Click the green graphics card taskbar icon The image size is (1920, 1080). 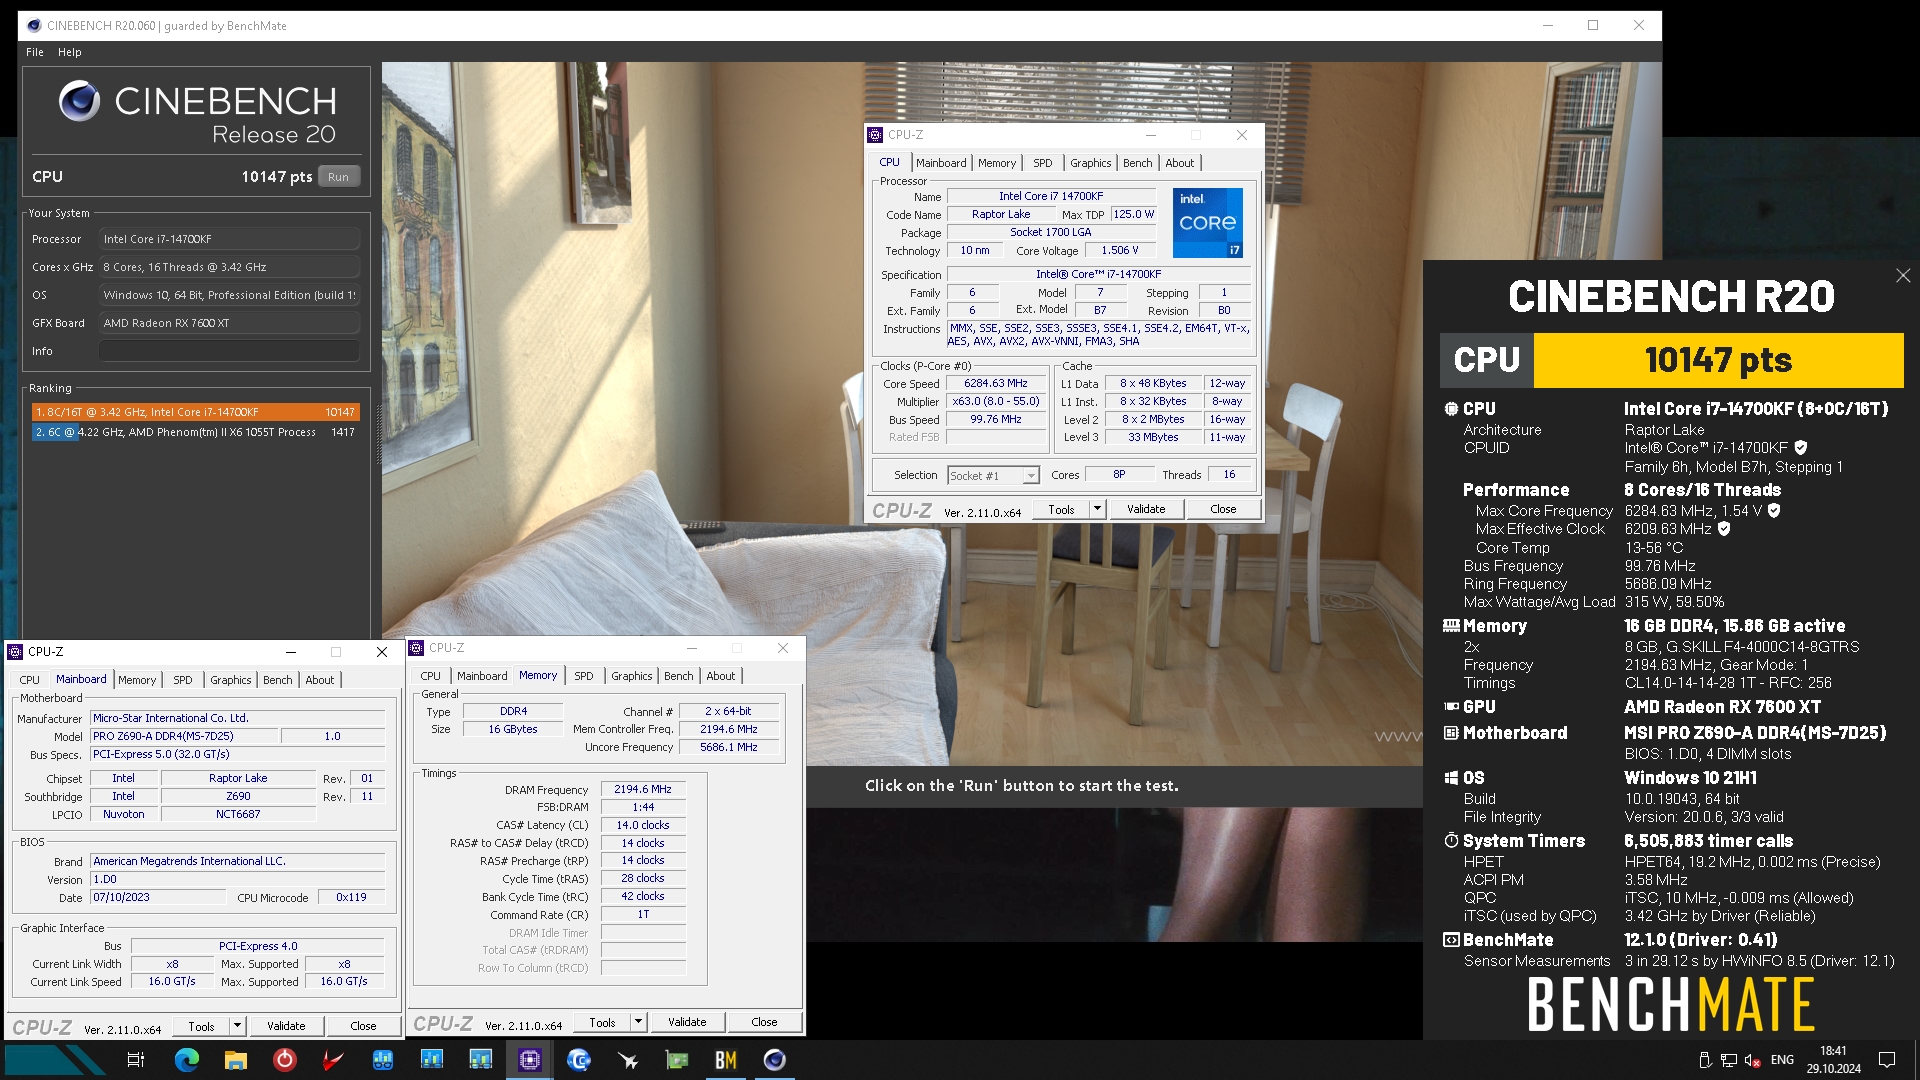click(x=677, y=1060)
